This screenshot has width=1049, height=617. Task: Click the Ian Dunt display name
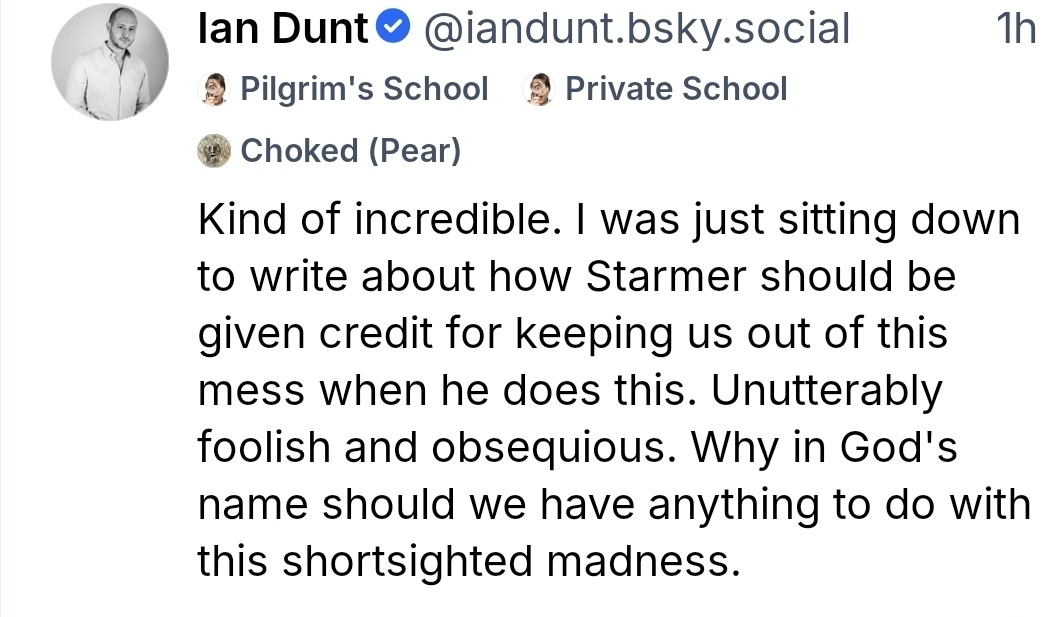click(283, 29)
